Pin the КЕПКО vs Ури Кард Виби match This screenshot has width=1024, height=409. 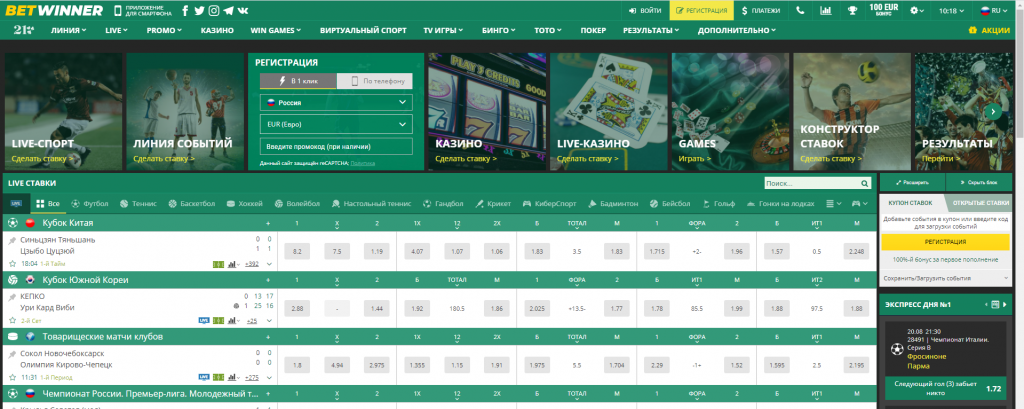point(12,297)
